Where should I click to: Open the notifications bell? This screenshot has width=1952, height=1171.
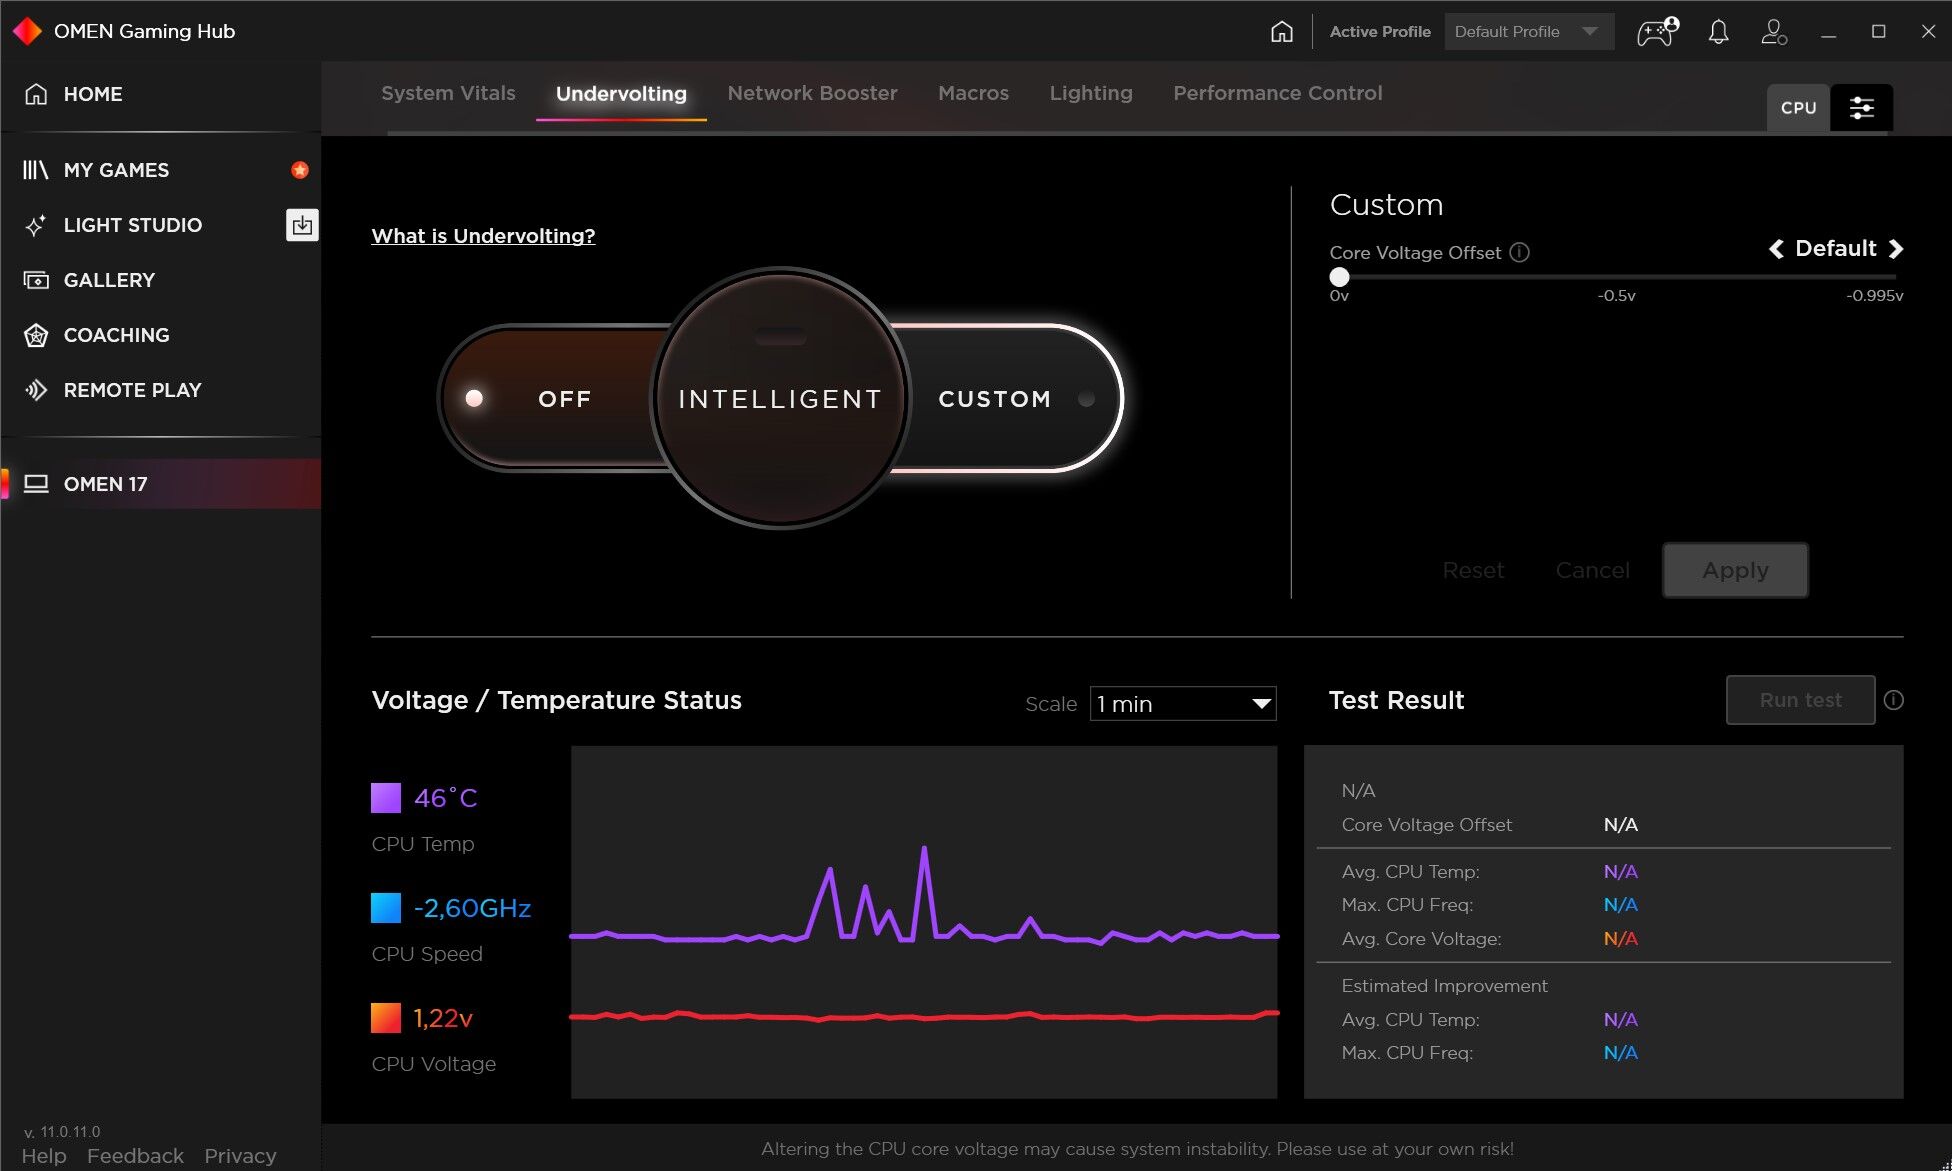(1718, 32)
